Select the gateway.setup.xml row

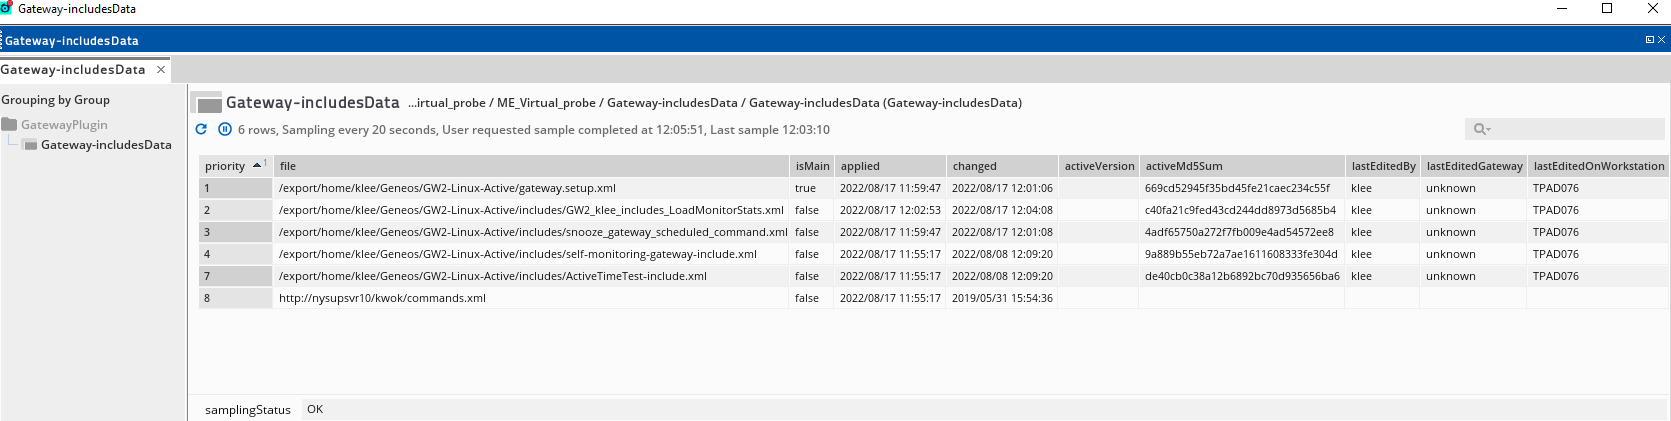coord(447,188)
